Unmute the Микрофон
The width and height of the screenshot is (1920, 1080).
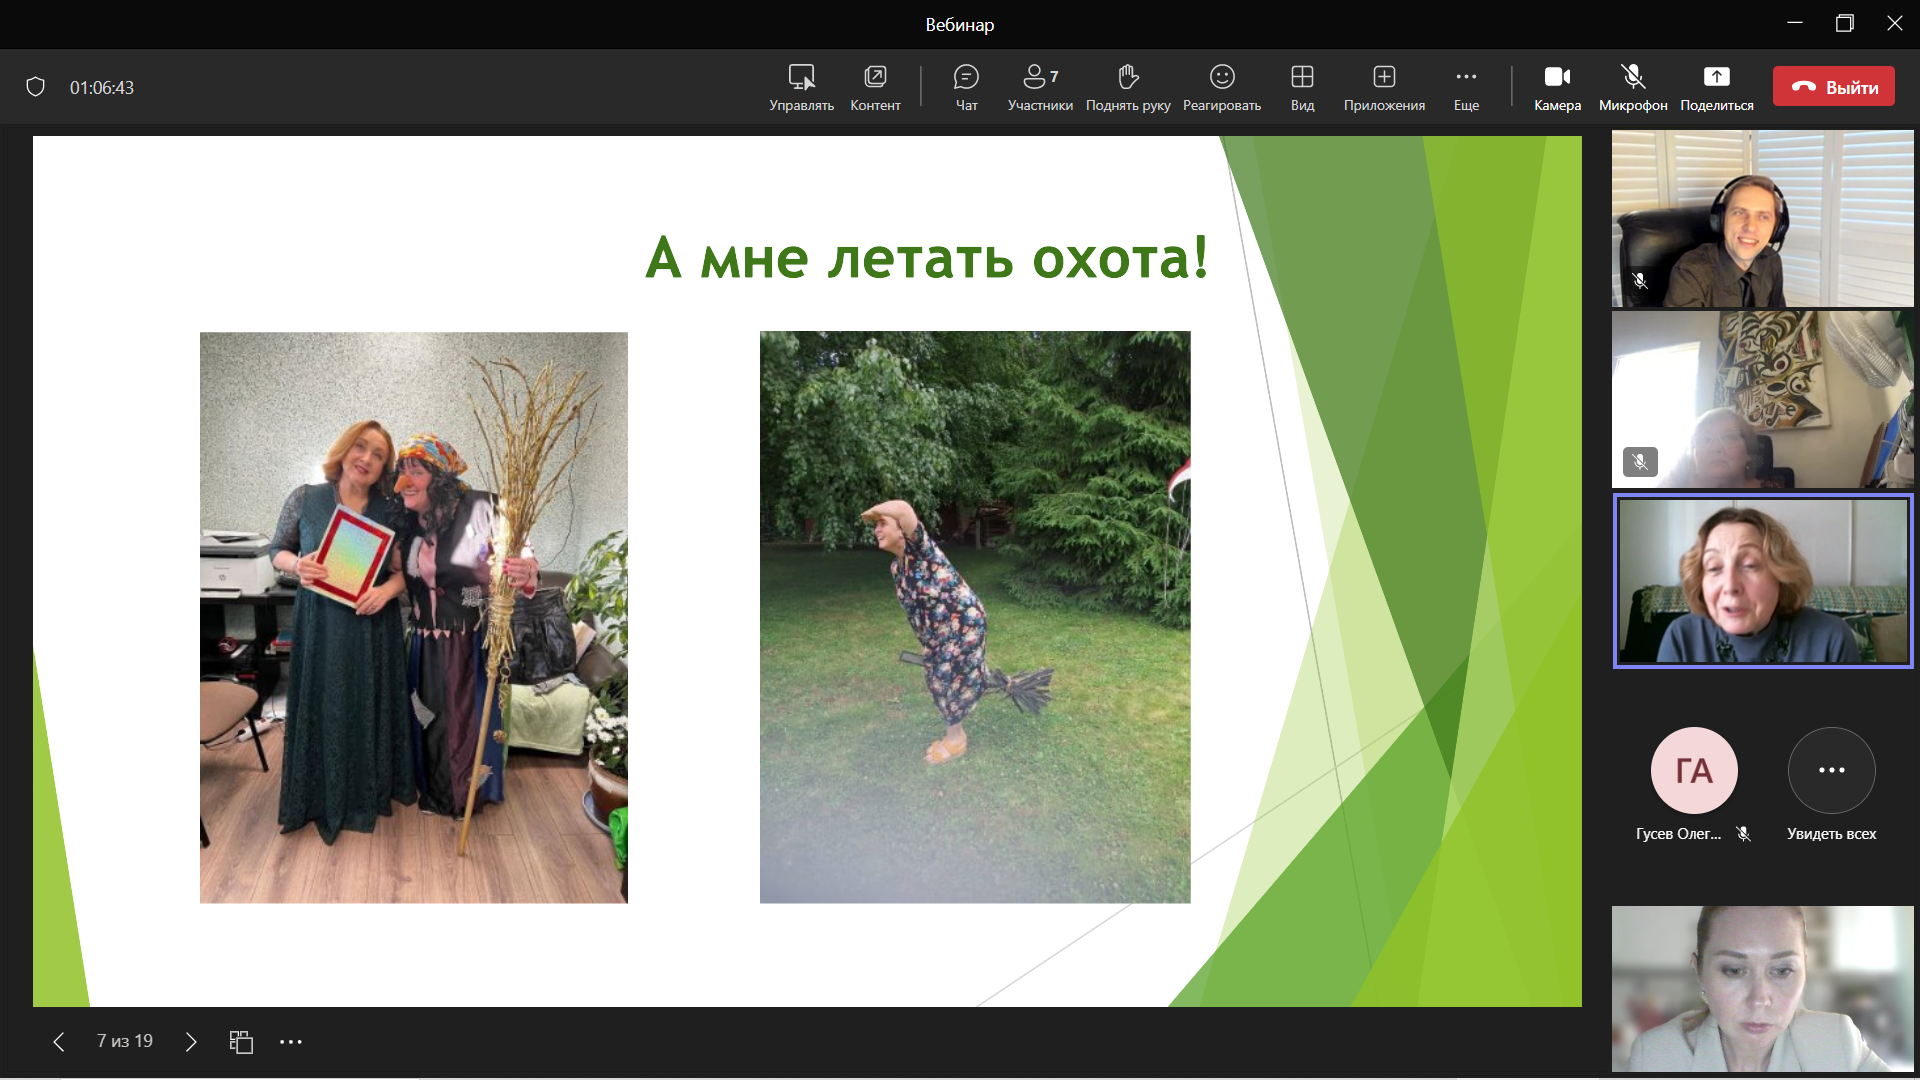point(1630,86)
